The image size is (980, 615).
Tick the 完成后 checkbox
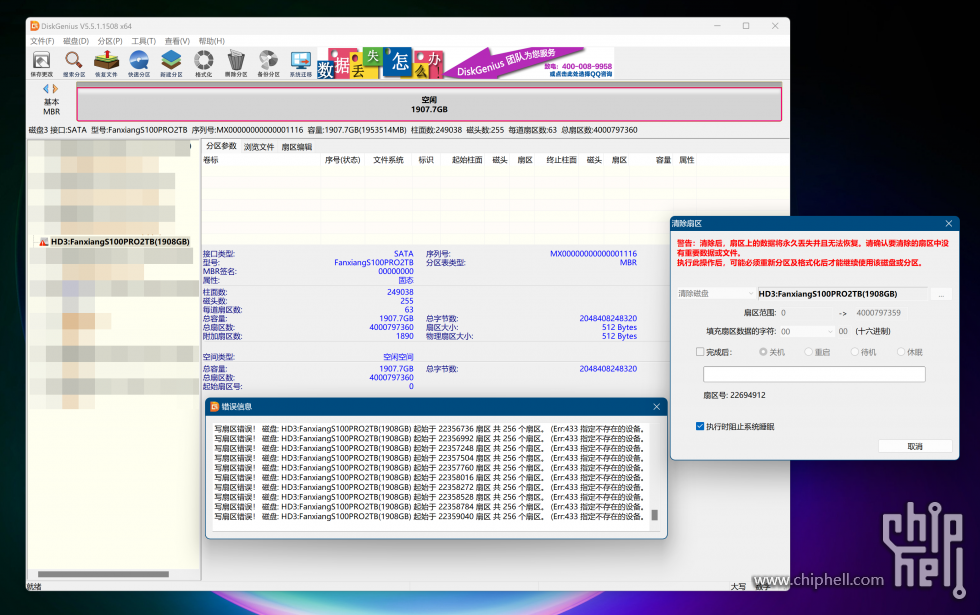(700, 352)
